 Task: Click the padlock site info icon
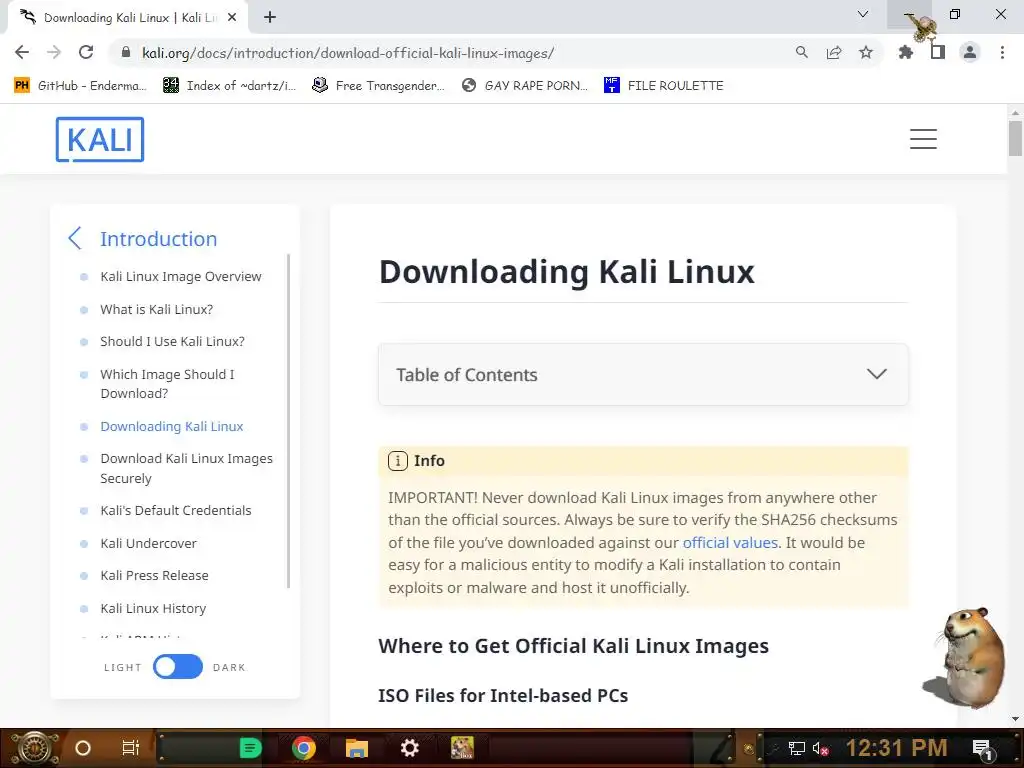pos(126,53)
